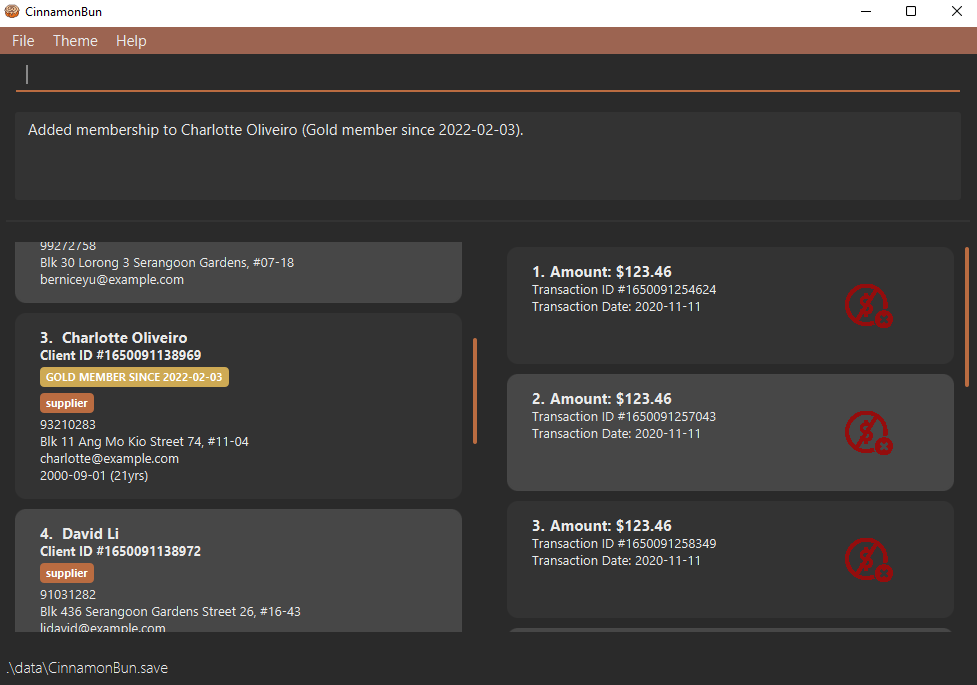Focus the command input field
Screen dimensions: 977x685
coord(488,75)
